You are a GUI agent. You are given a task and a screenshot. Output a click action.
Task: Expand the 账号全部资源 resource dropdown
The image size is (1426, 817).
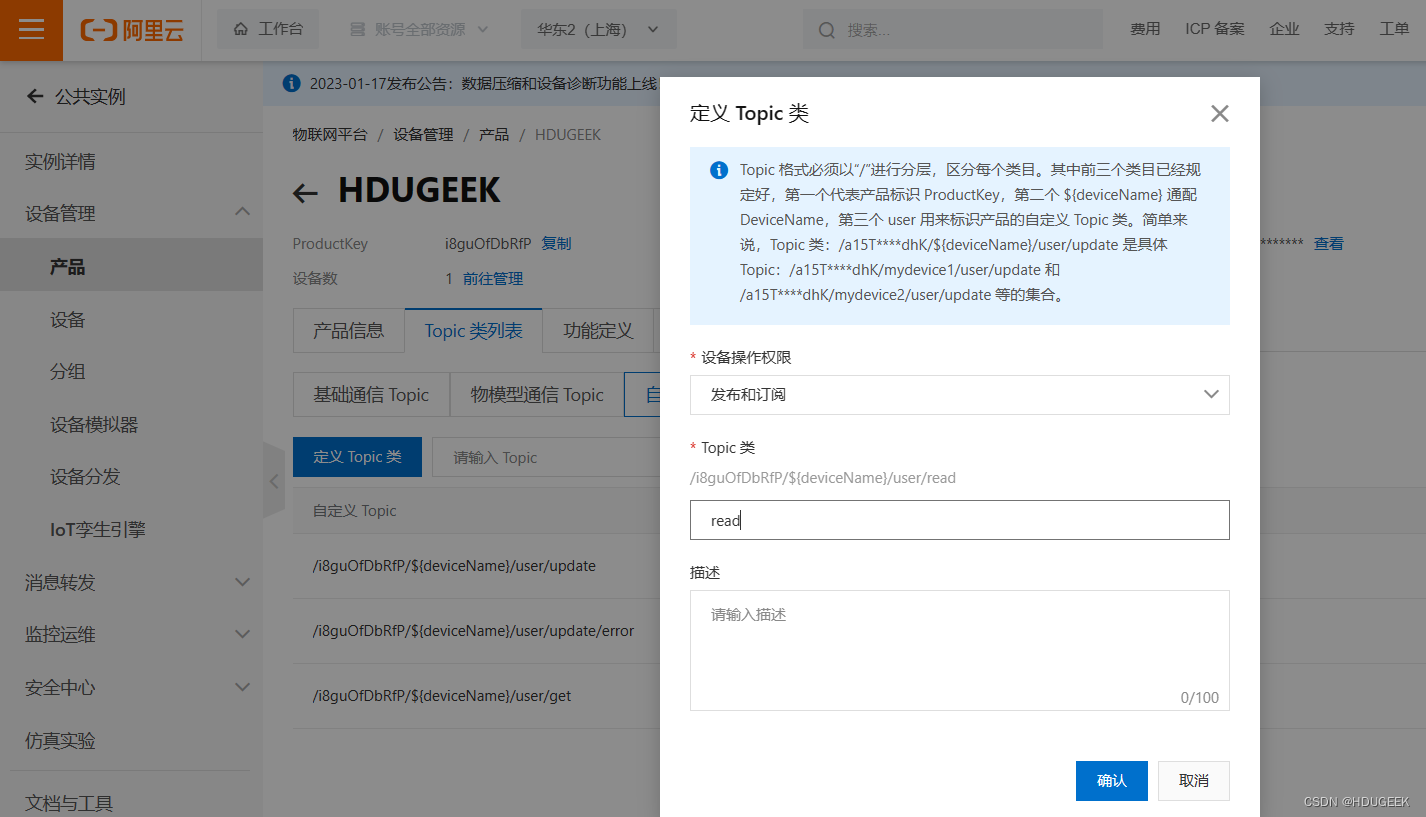[x=419, y=29]
